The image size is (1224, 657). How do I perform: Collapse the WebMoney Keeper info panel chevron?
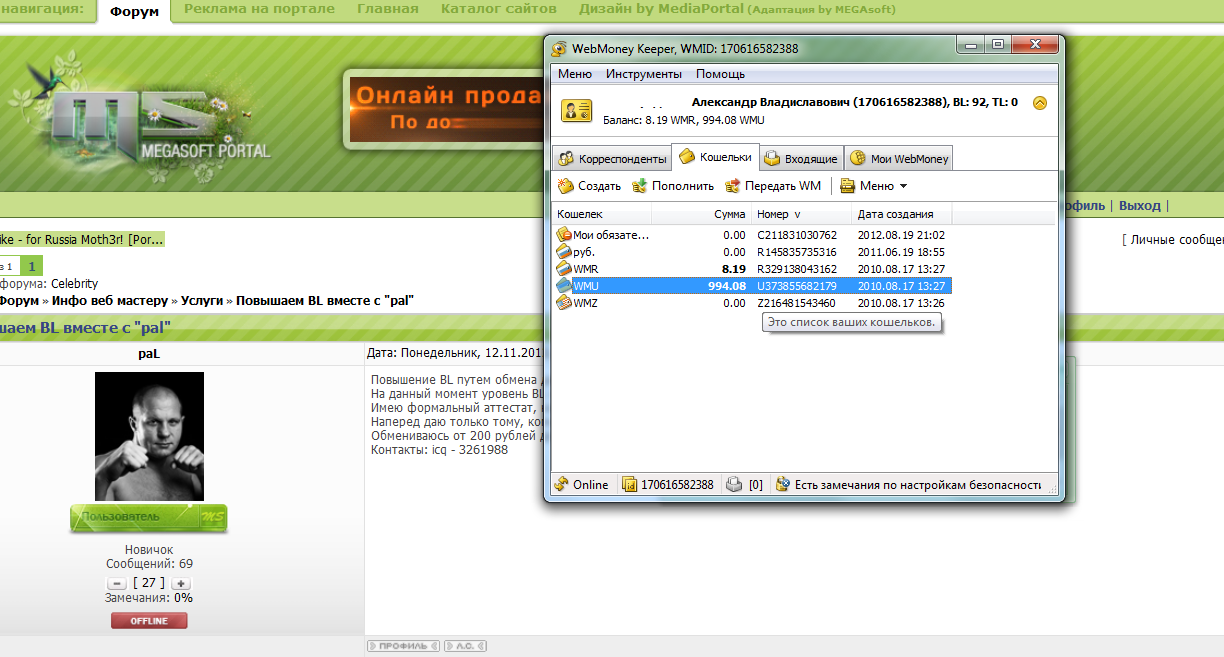[x=1040, y=102]
